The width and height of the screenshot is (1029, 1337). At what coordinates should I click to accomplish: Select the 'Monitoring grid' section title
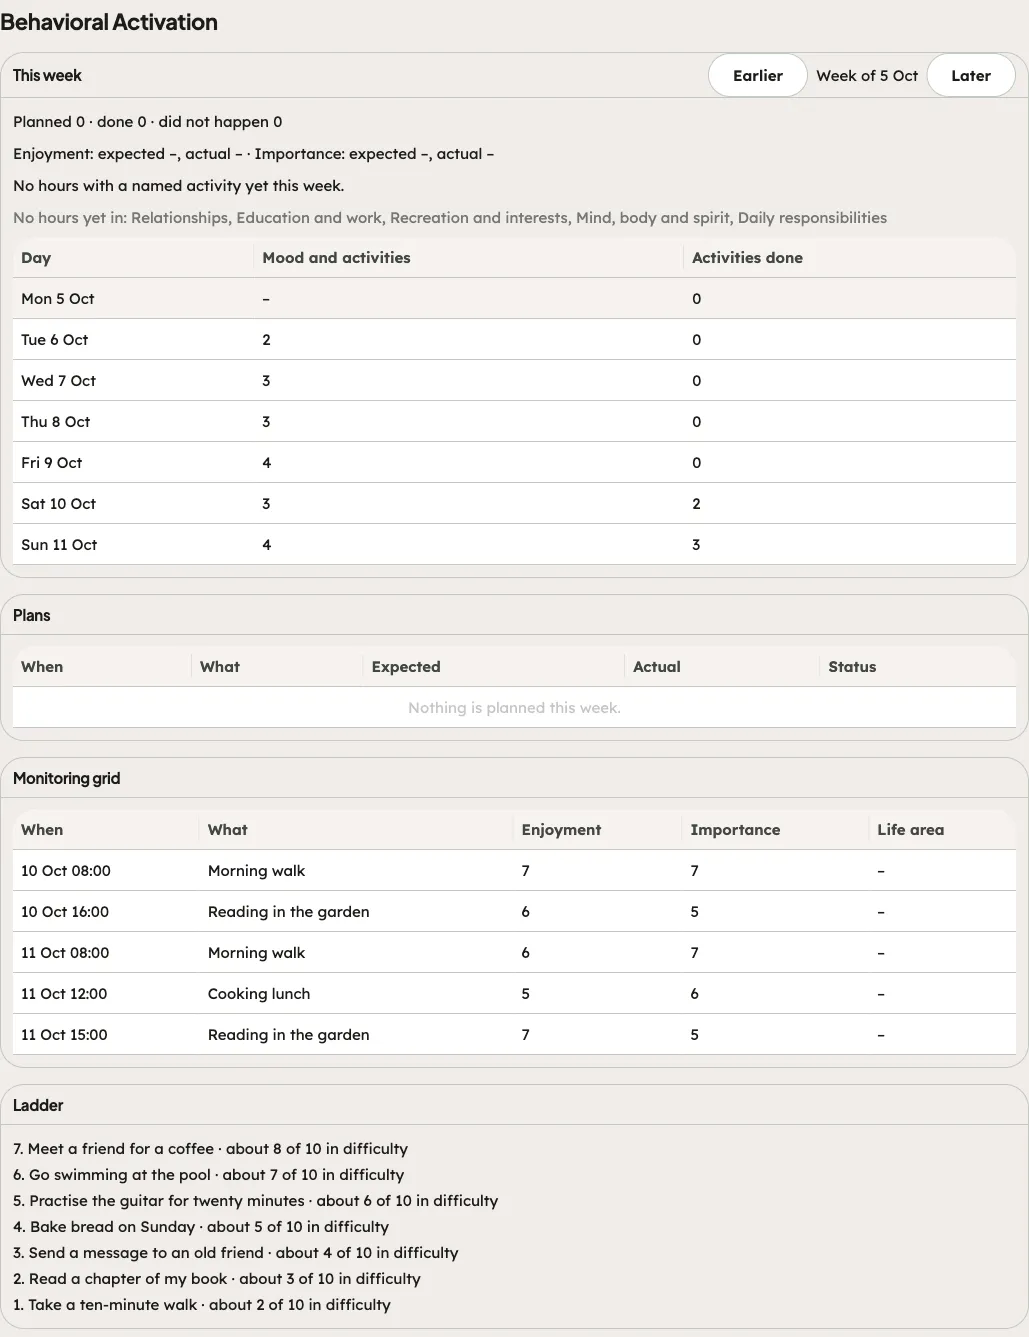point(66,779)
